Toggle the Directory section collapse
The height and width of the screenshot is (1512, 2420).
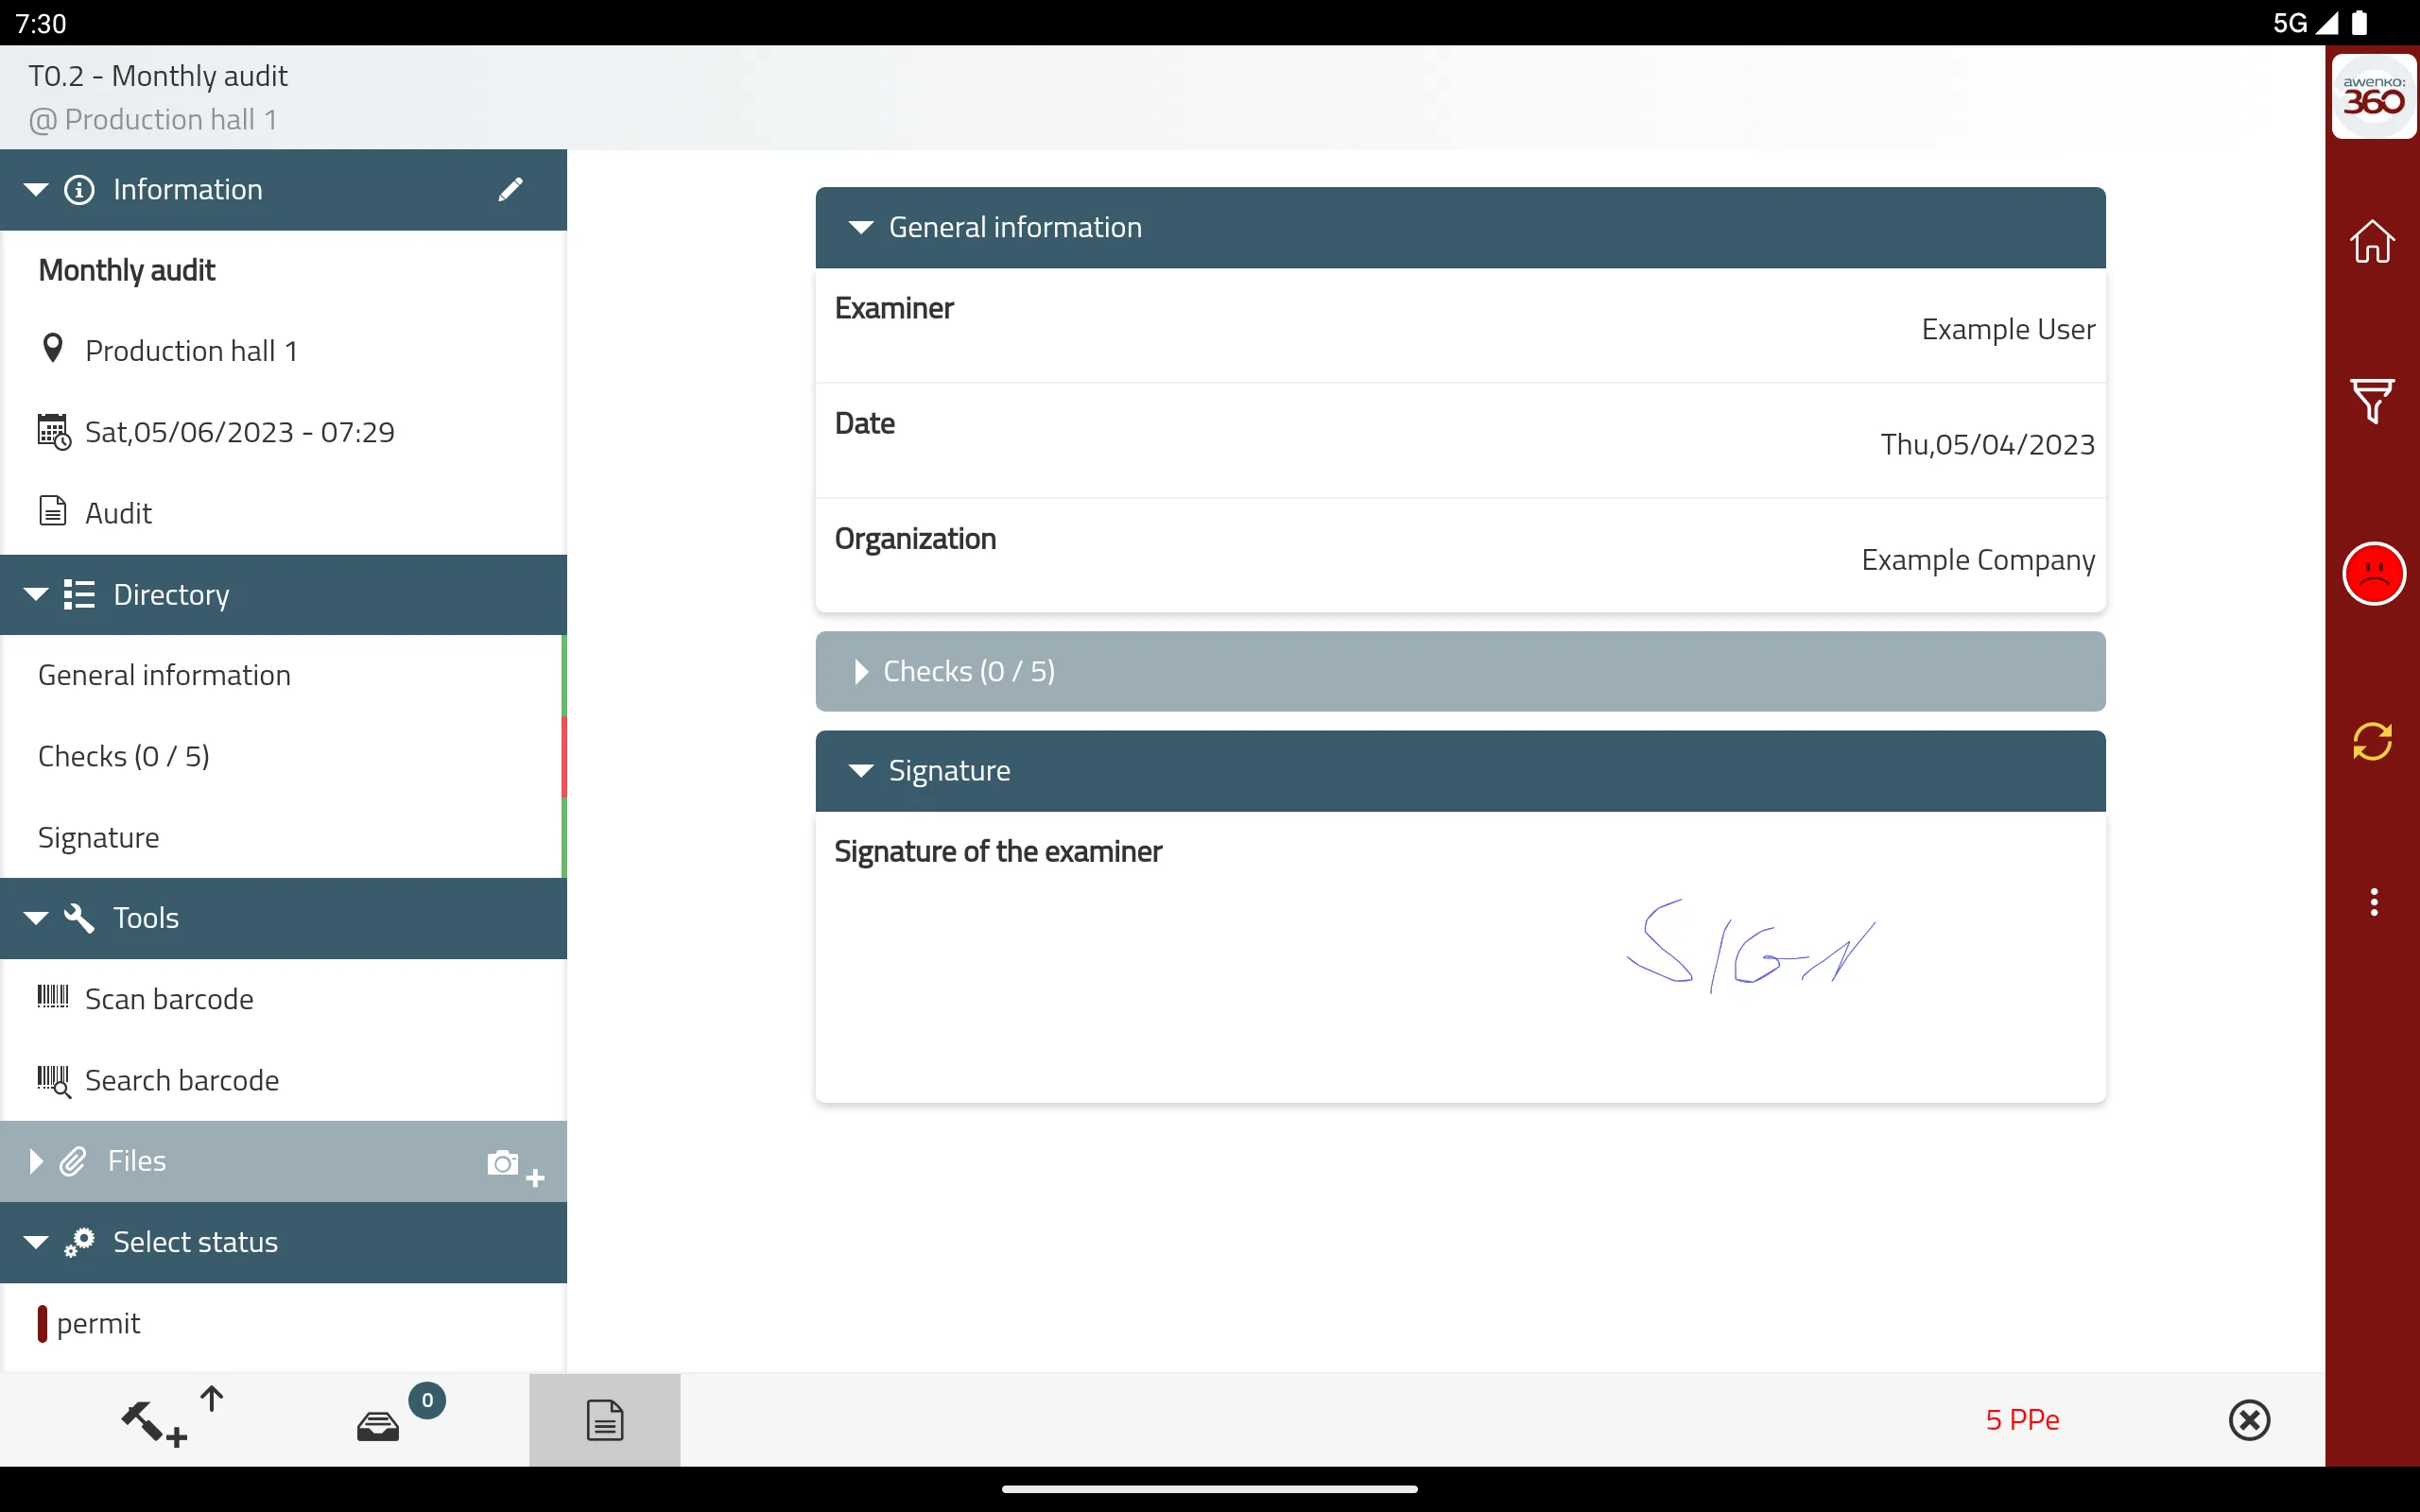[35, 594]
